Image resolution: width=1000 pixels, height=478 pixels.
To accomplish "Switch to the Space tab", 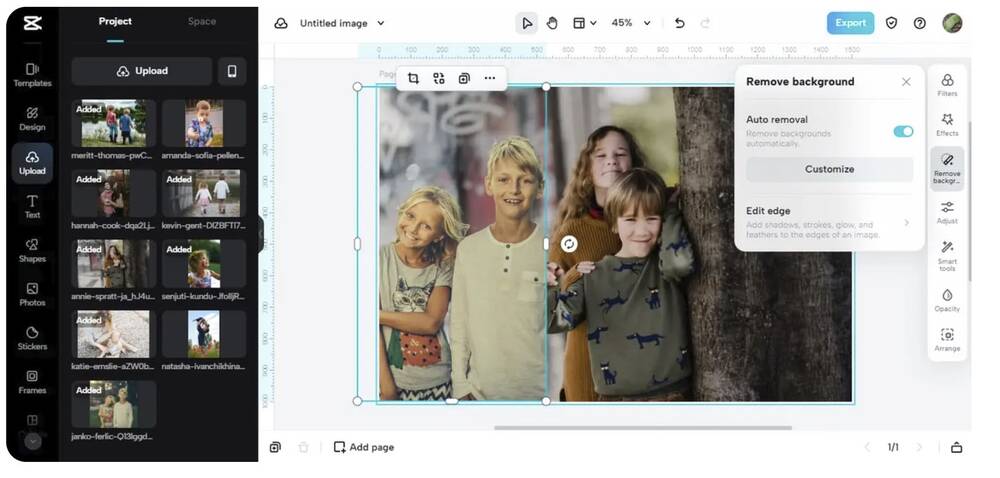I will [x=201, y=21].
